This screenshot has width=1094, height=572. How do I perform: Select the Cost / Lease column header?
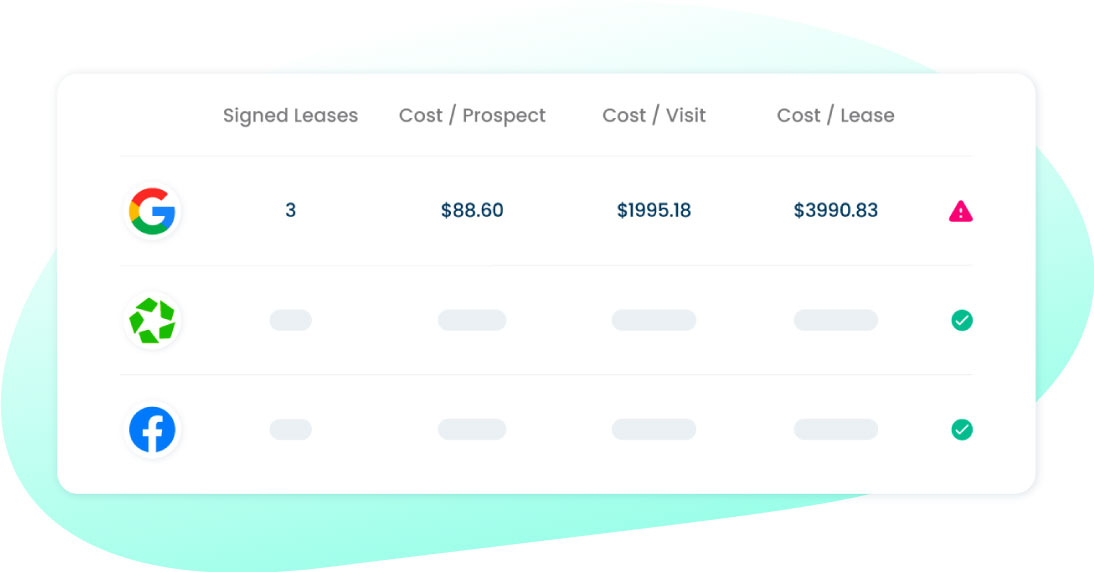(x=836, y=115)
